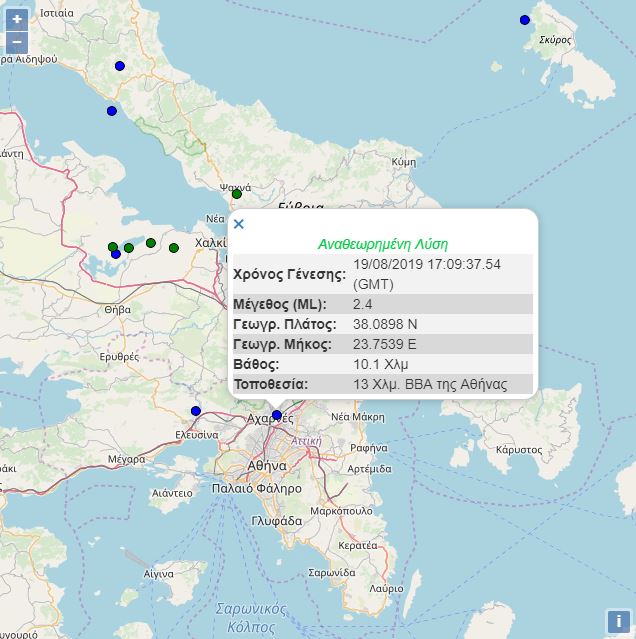636x639 pixels.
Task: Open the map info button
Action: (616, 621)
